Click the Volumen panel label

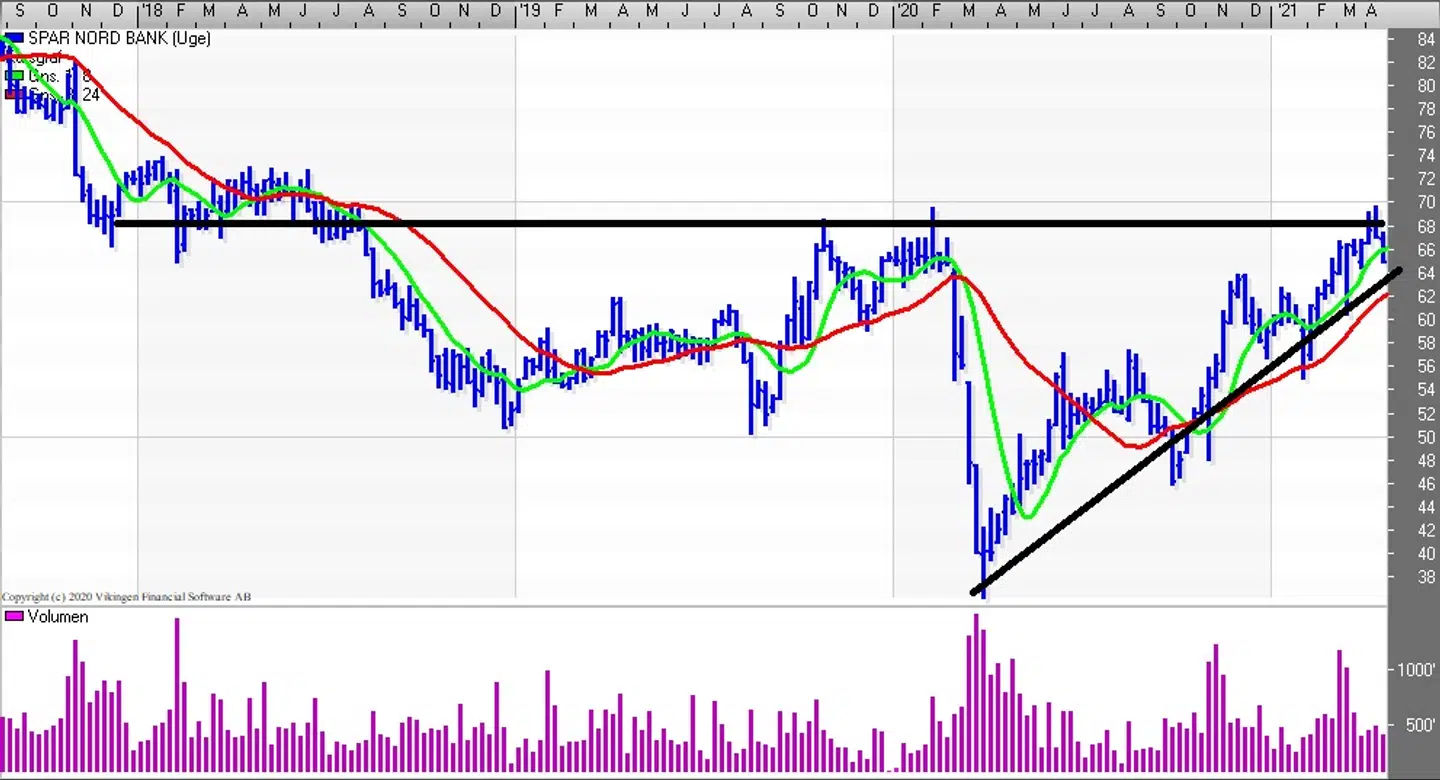pos(58,617)
